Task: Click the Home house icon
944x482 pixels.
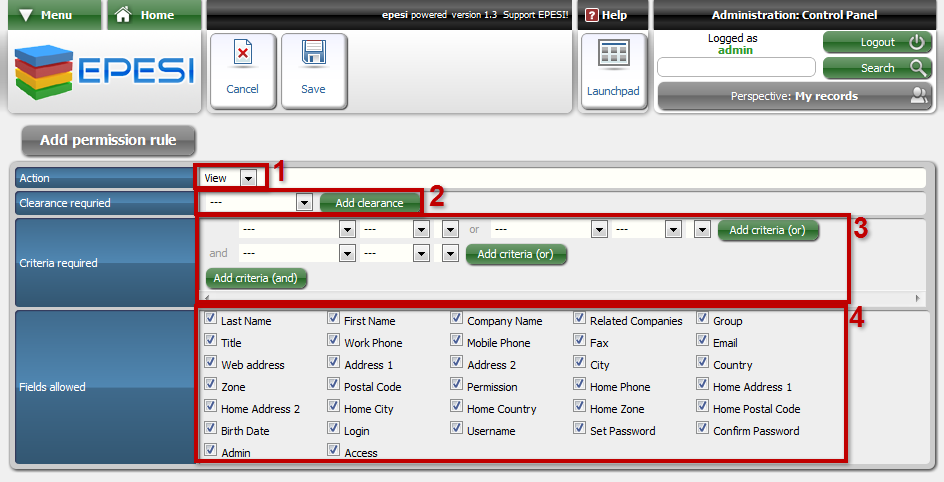Action: pyautogui.click(x=123, y=14)
